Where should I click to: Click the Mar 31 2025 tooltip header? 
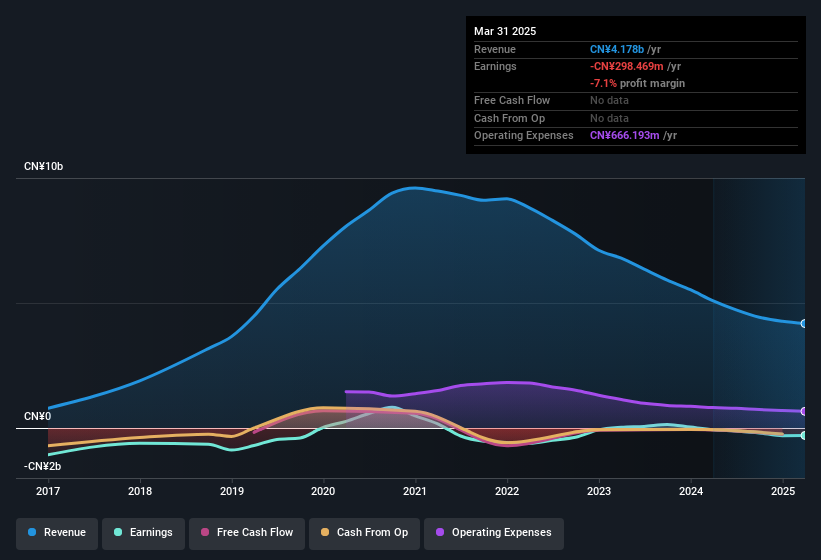point(505,31)
